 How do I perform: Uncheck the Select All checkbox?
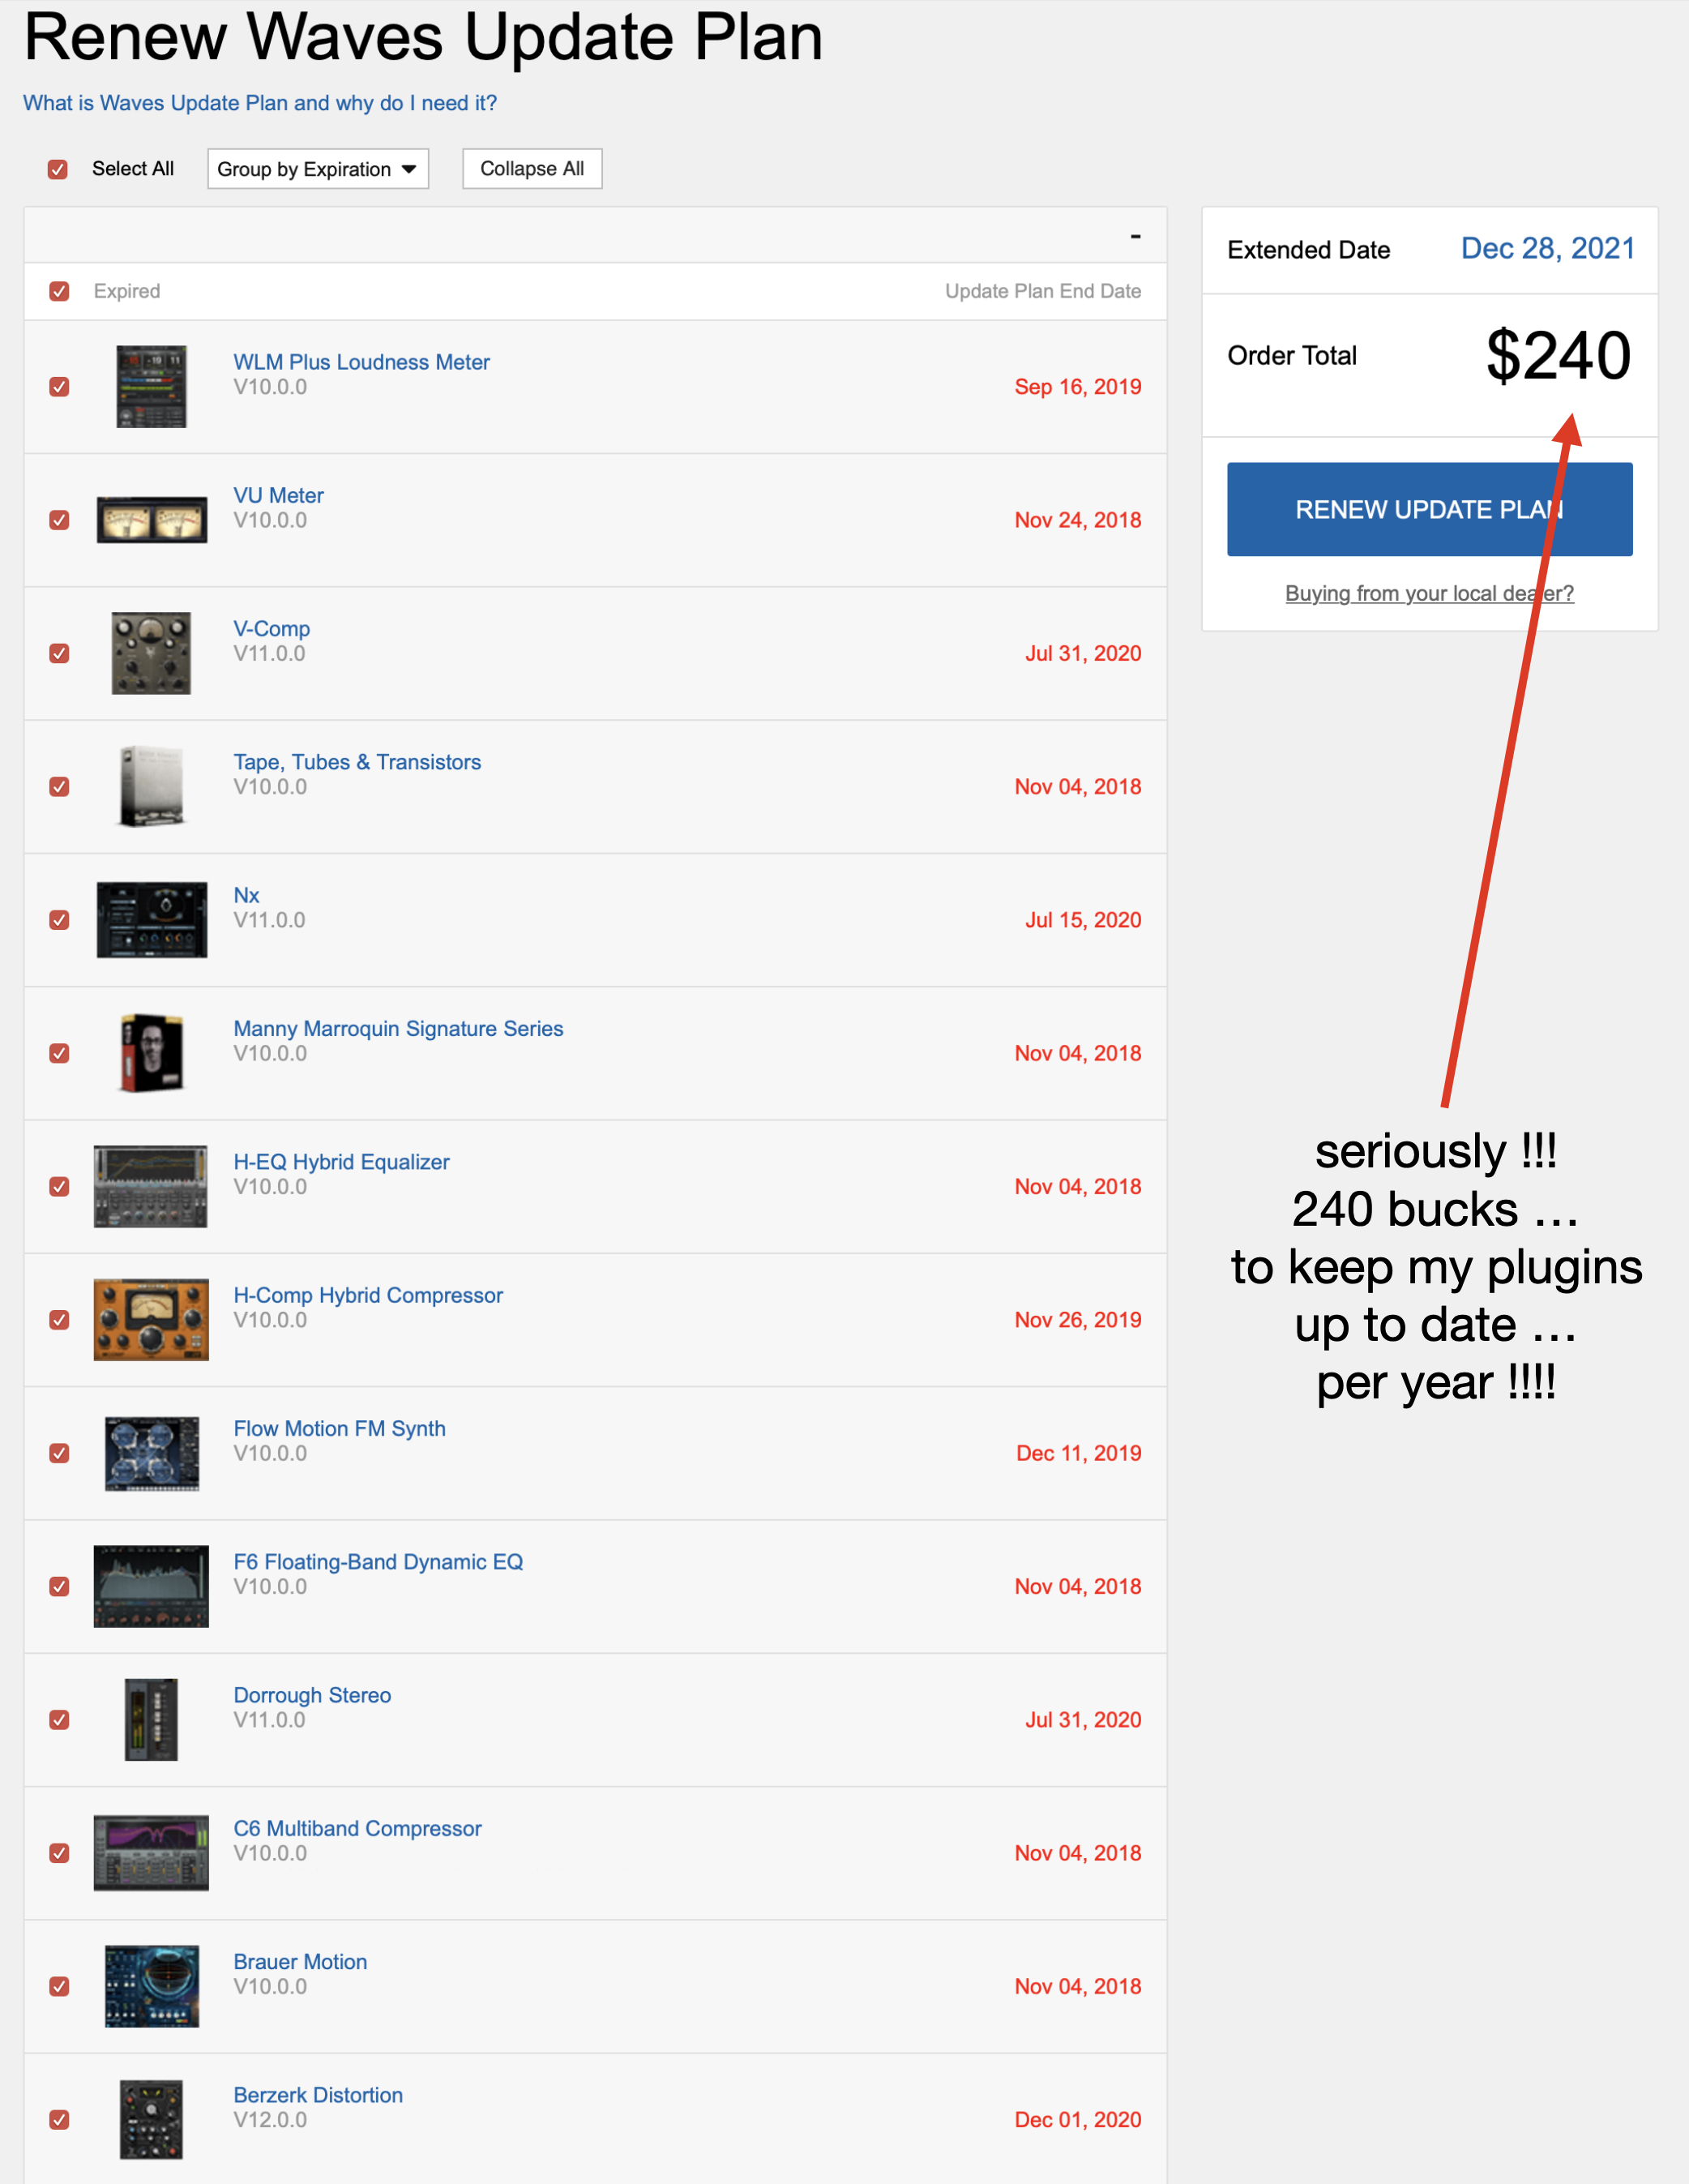[x=58, y=169]
